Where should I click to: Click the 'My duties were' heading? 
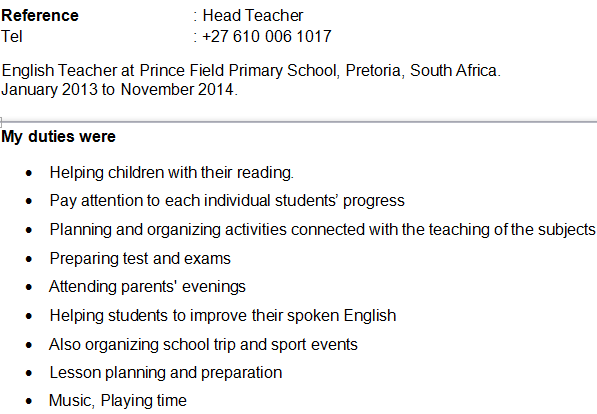pos(58,136)
